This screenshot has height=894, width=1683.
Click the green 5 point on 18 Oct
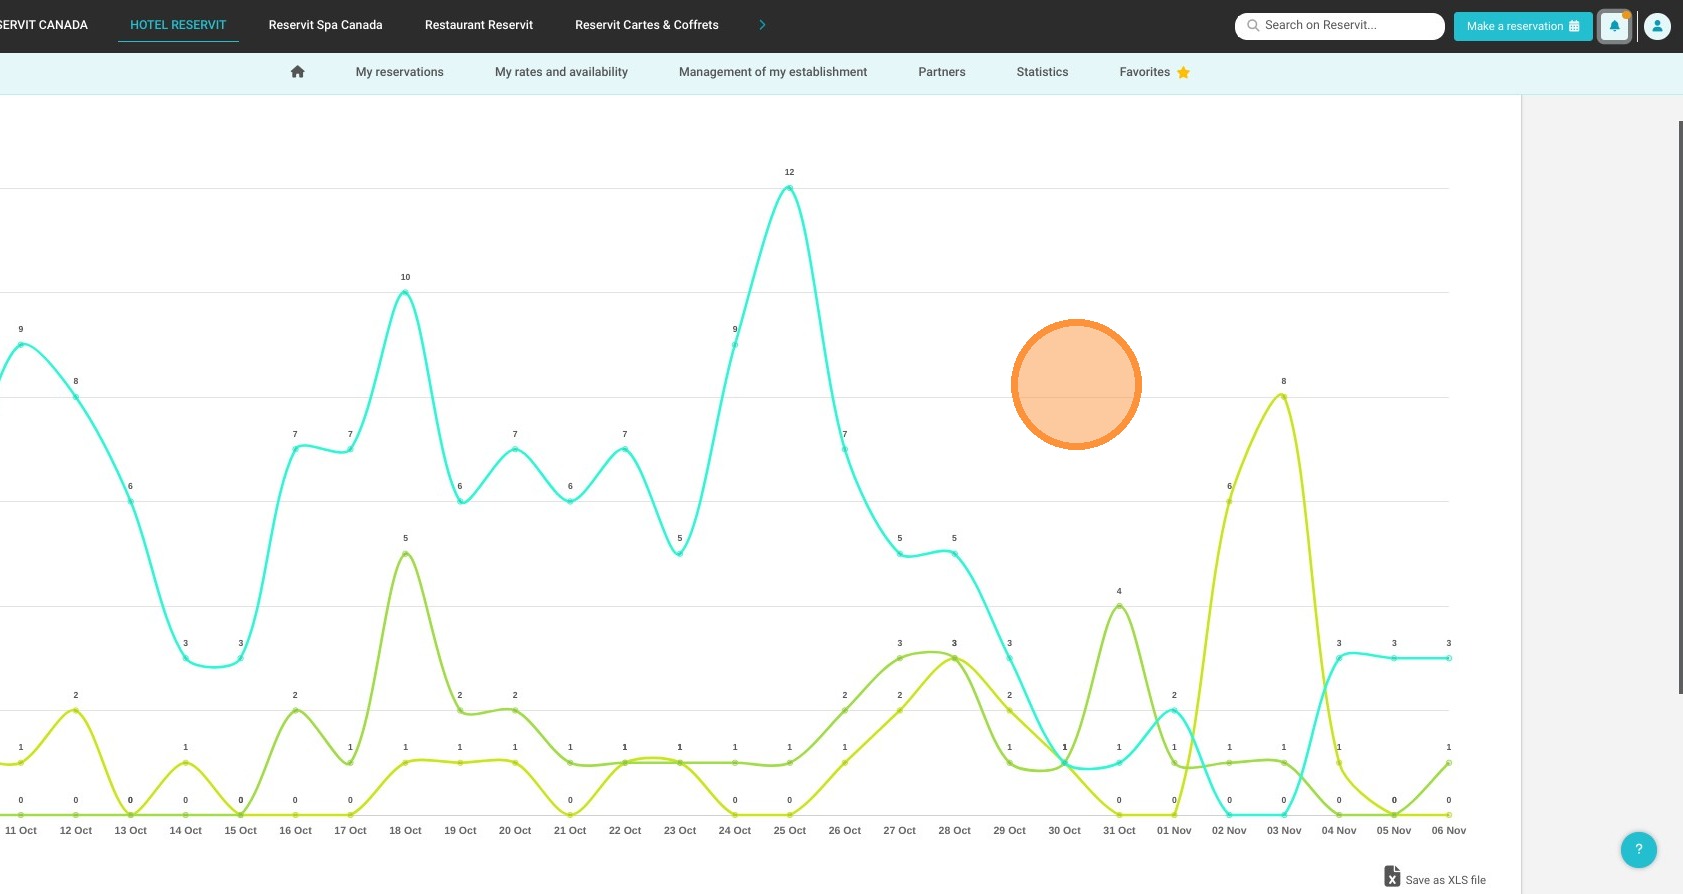(x=405, y=553)
